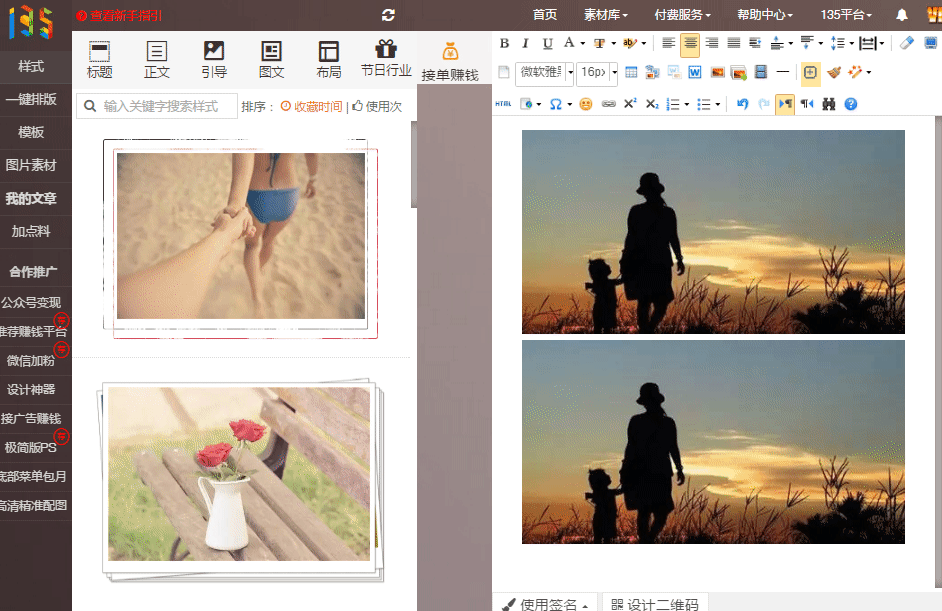This screenshot has width=942, height=611.
Task: Open 图片素材 in the left sidebar
Action: [31, 165]
